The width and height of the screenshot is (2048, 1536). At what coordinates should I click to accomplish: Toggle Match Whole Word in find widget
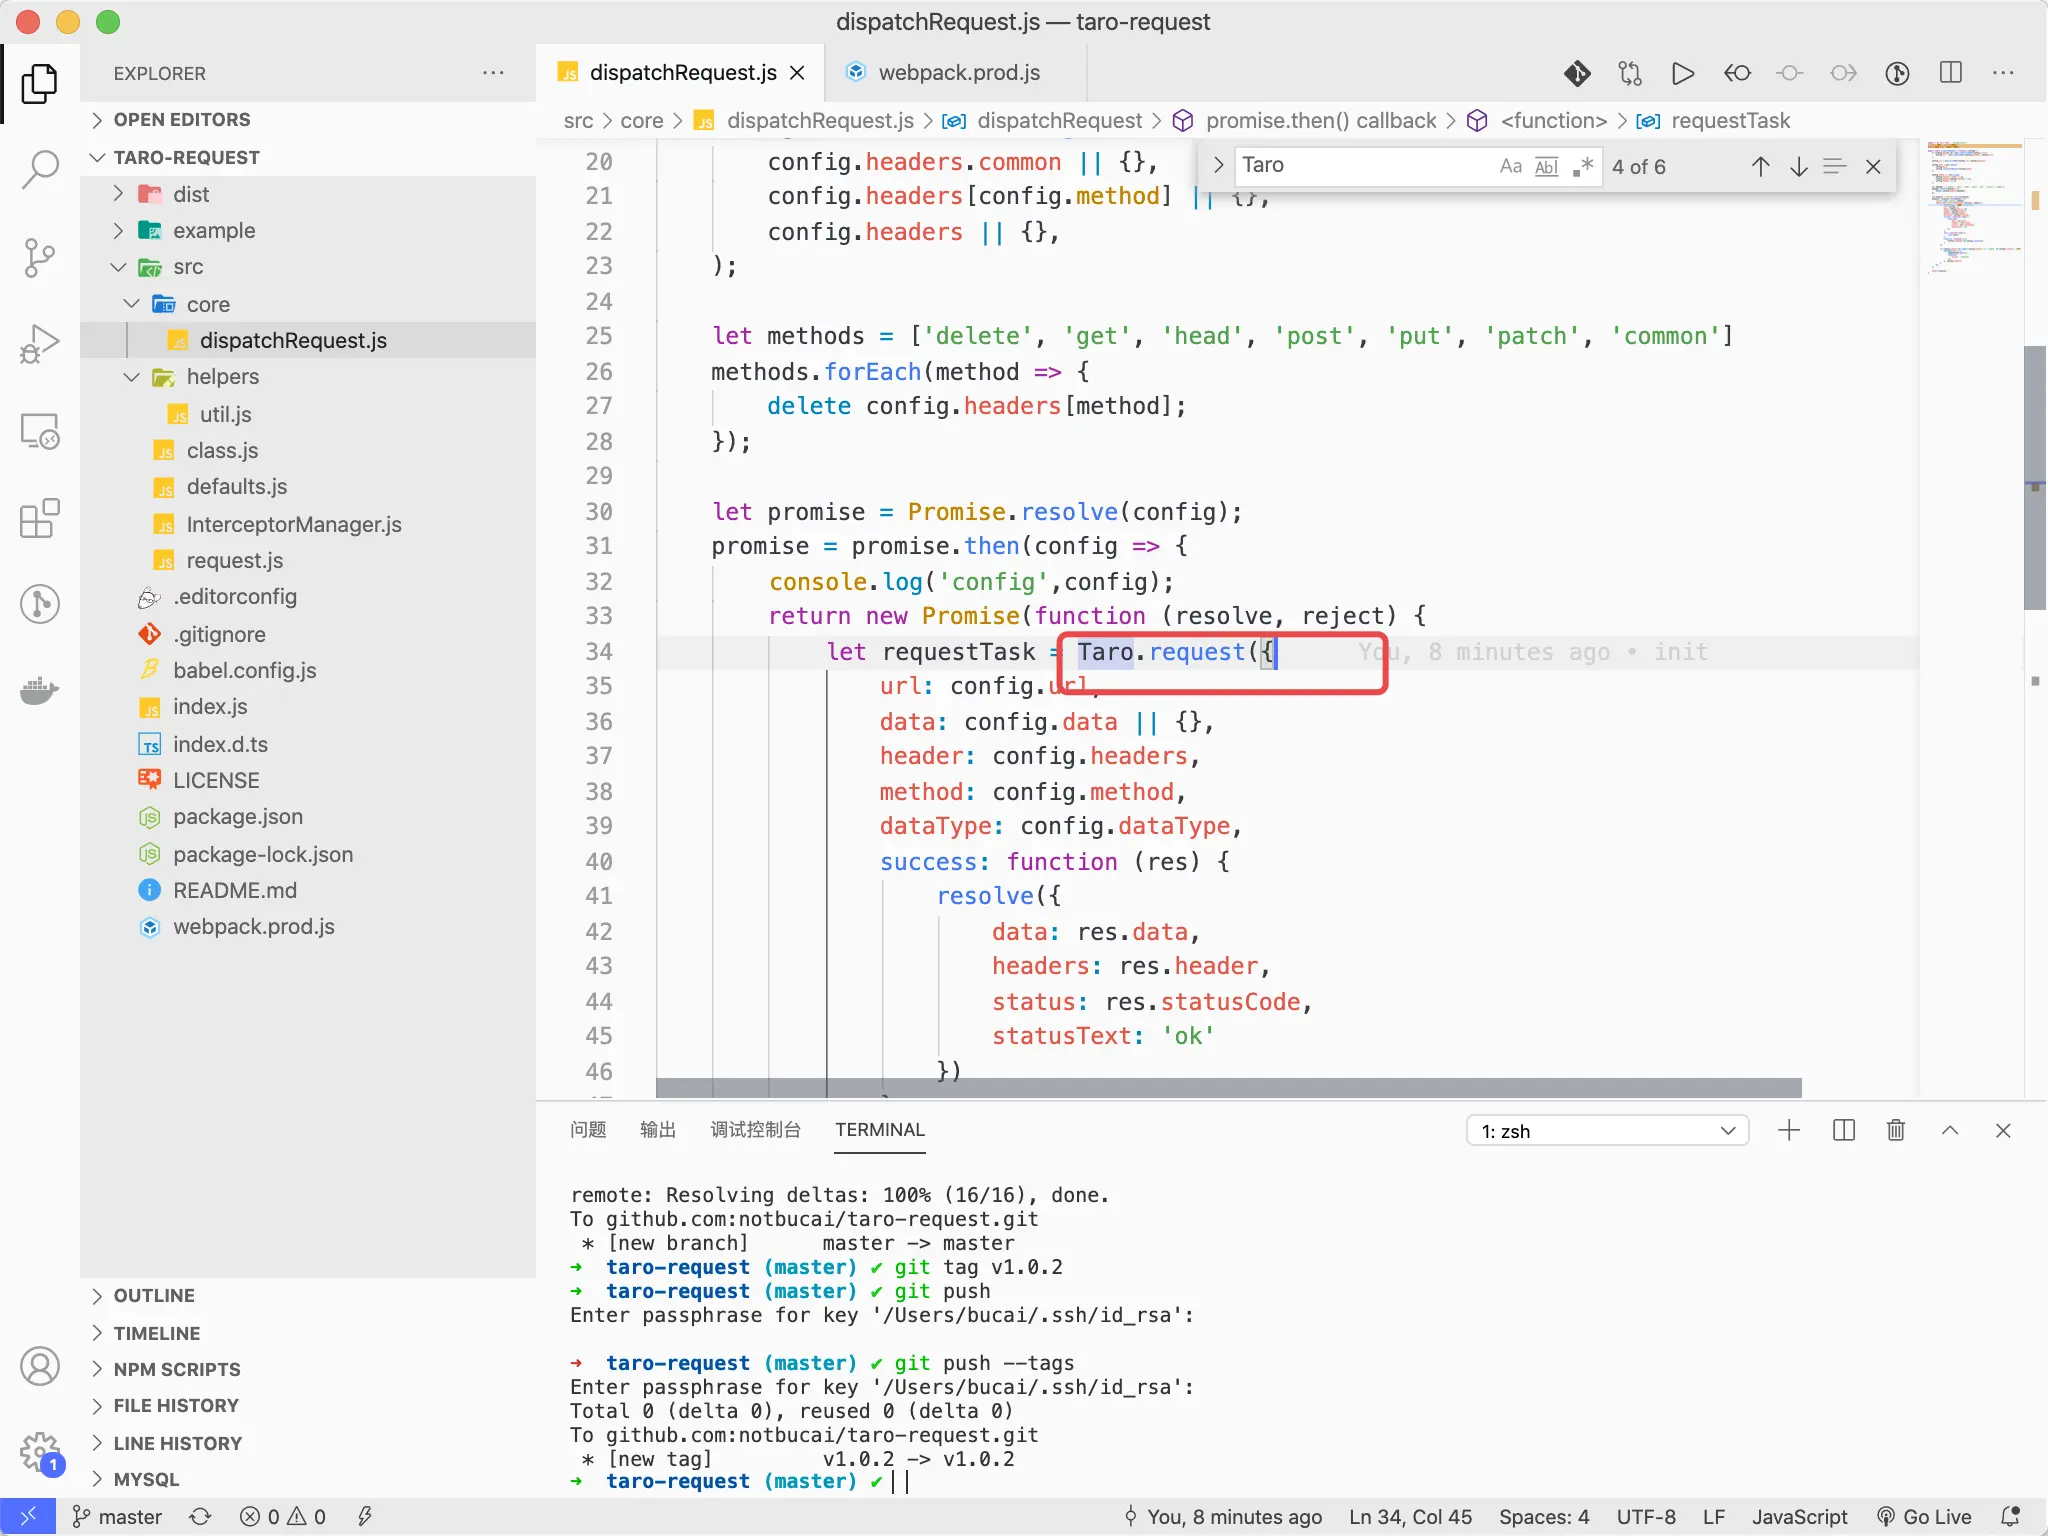(1546, 166)
